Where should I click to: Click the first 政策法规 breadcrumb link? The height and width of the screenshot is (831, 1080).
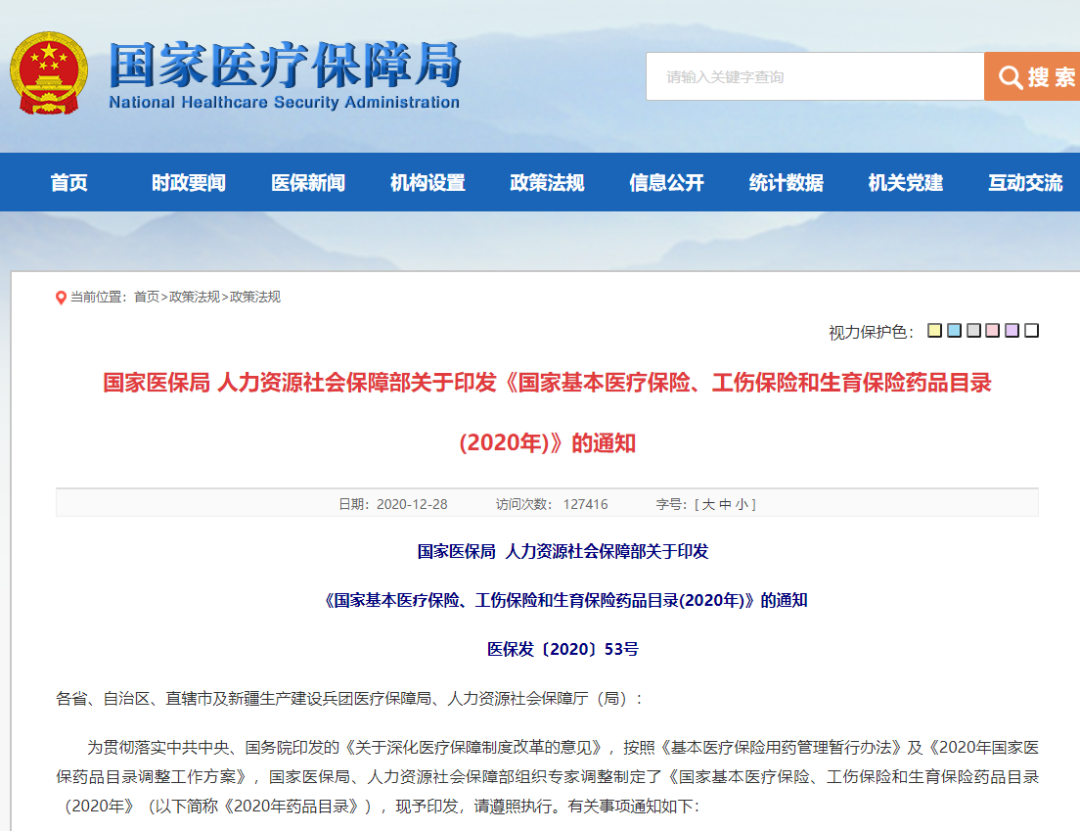click(x=194, y=297)
